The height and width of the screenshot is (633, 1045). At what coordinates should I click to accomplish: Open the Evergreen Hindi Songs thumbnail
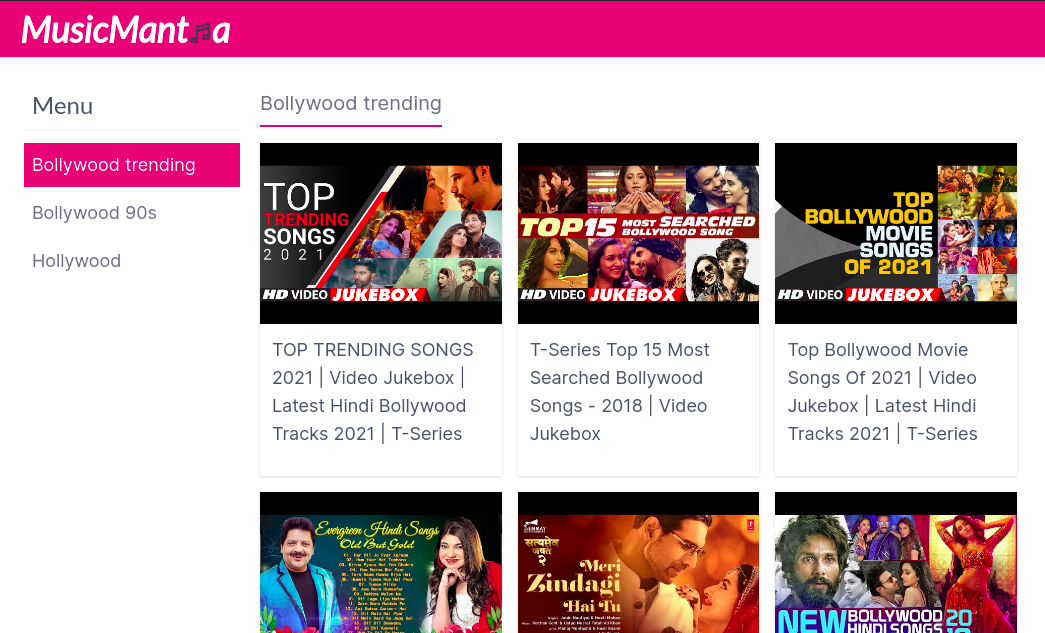[x=381, y=563]
